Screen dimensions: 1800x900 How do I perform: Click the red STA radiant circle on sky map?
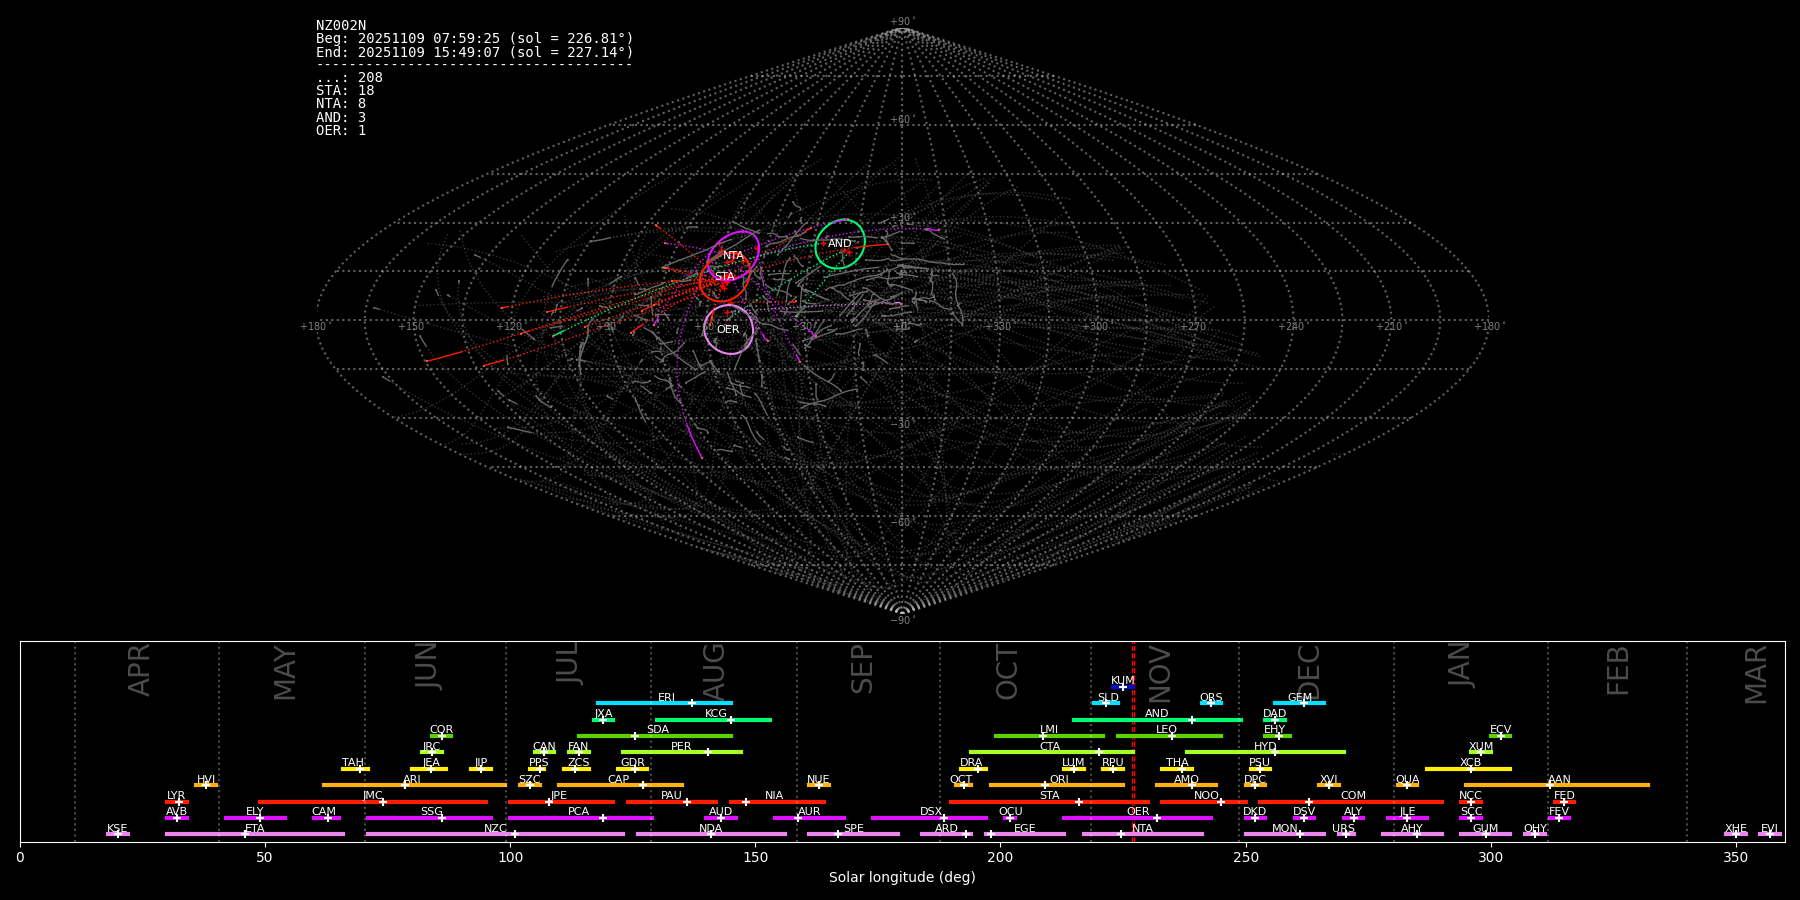coord(724,277)
